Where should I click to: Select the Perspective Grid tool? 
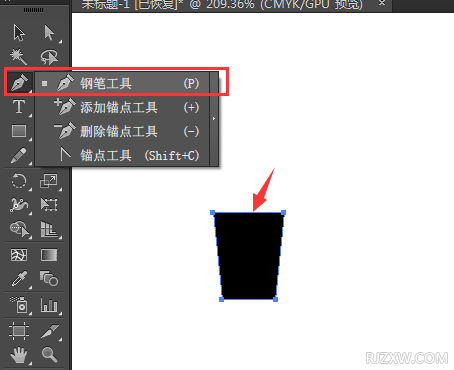click(x=49, y=229)
